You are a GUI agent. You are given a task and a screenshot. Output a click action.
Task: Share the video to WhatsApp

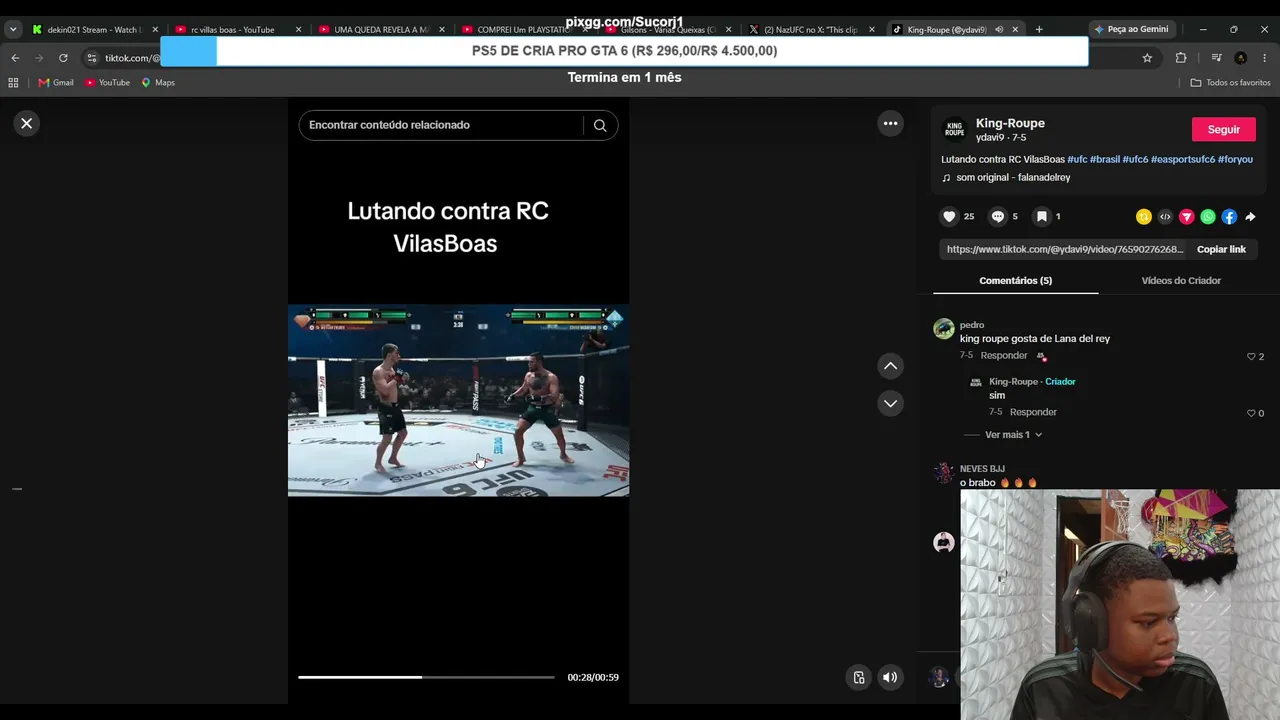click(1208, 216)
